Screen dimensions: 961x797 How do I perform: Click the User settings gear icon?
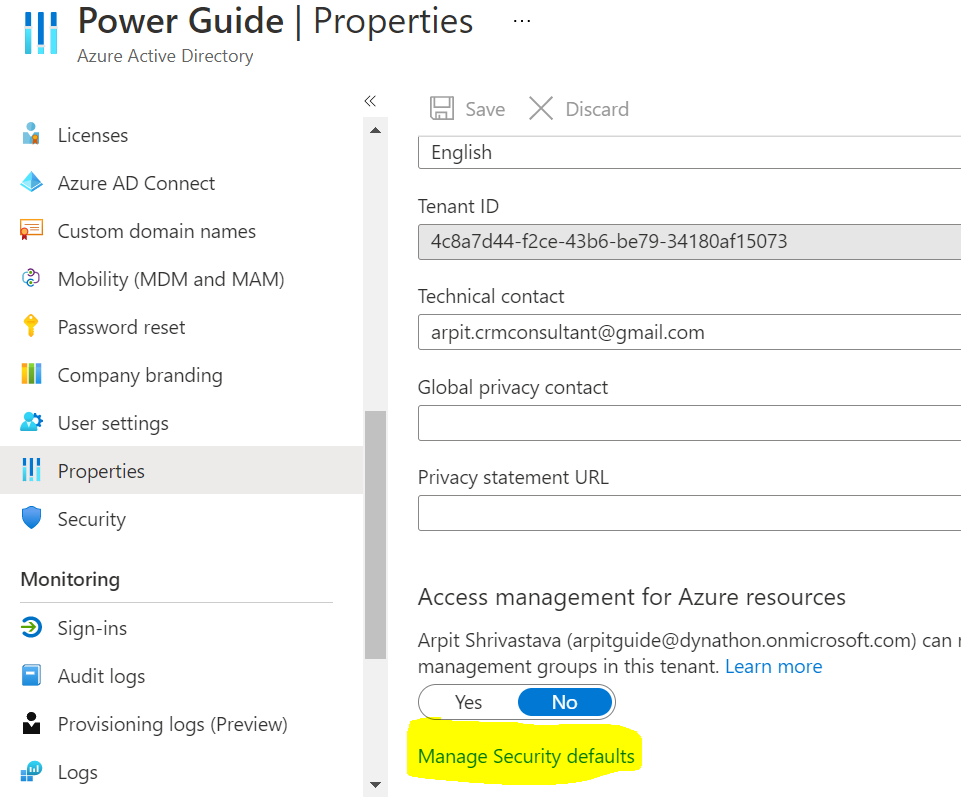[31, 423]
